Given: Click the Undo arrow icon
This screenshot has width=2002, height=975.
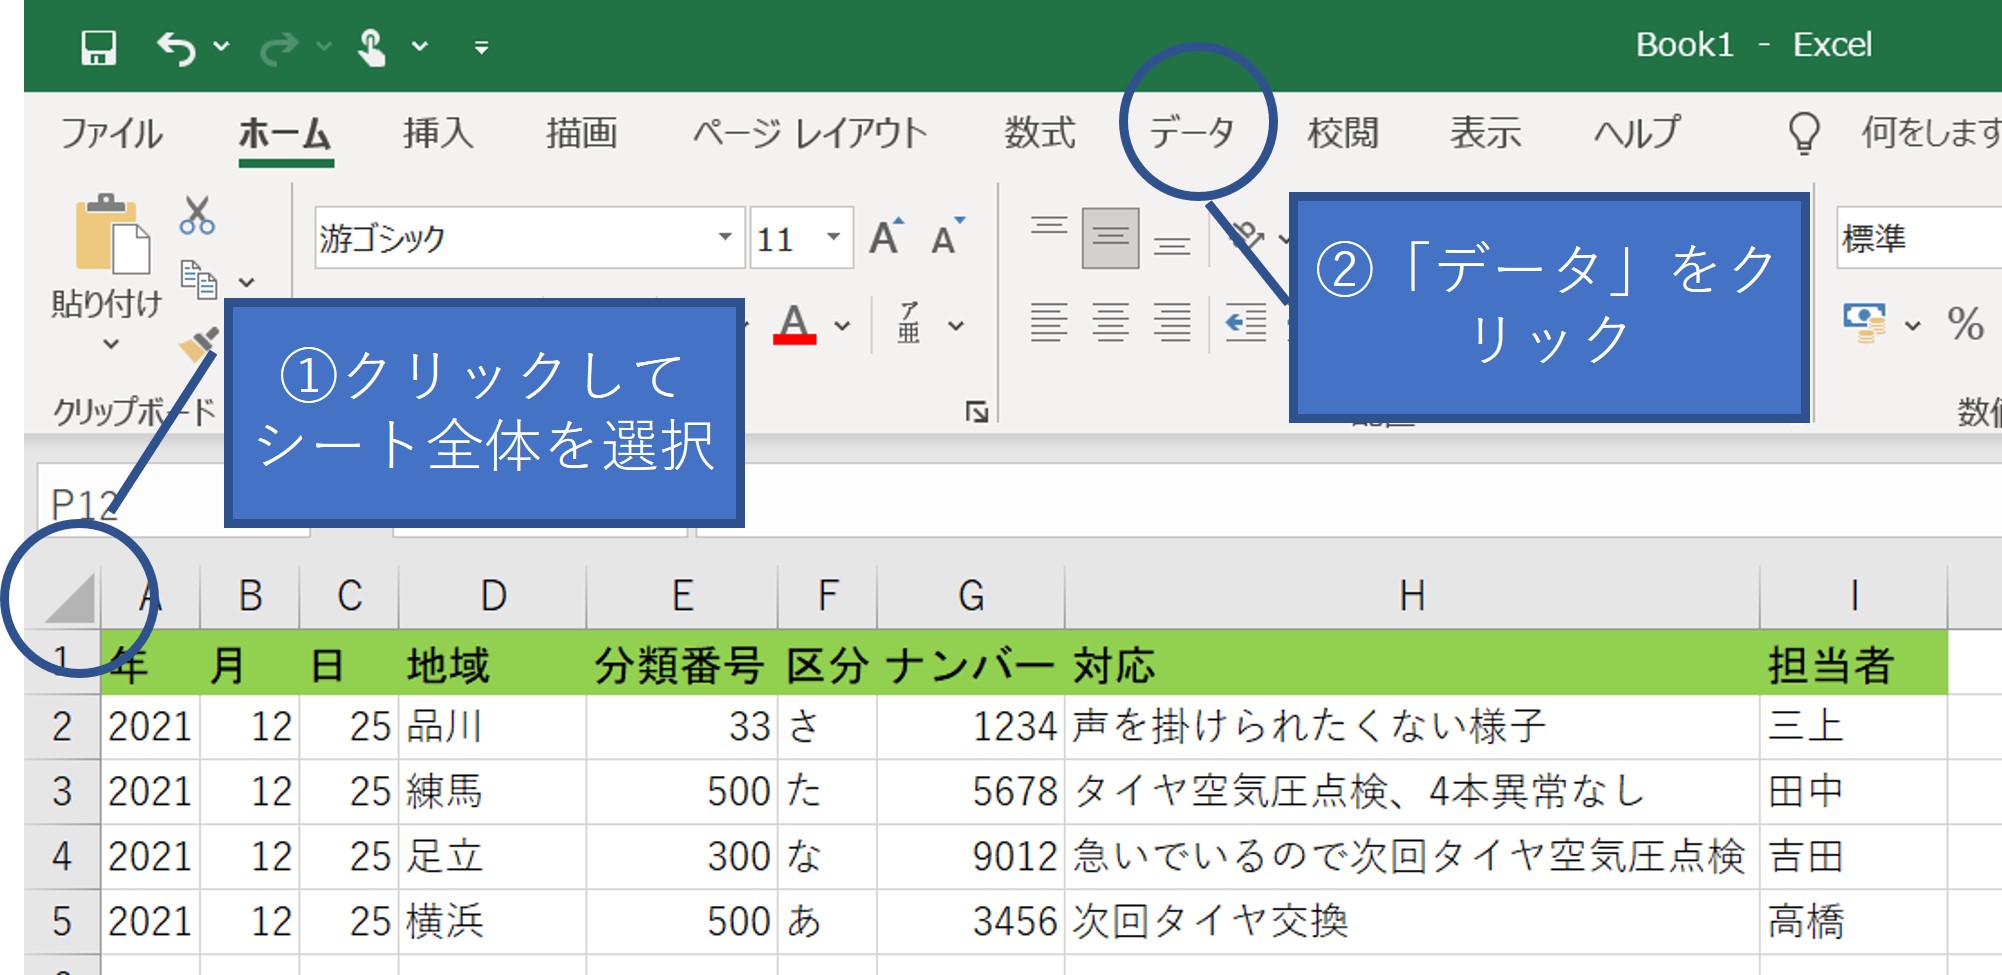Looking at the screenshot, I should [x=176, y=47].
